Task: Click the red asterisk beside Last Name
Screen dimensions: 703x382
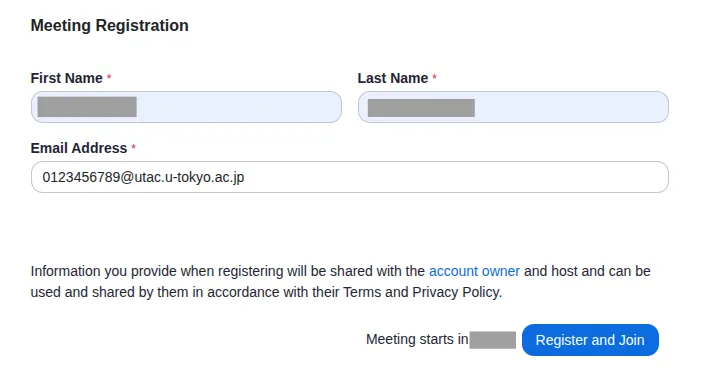Action: coord(434,78)
